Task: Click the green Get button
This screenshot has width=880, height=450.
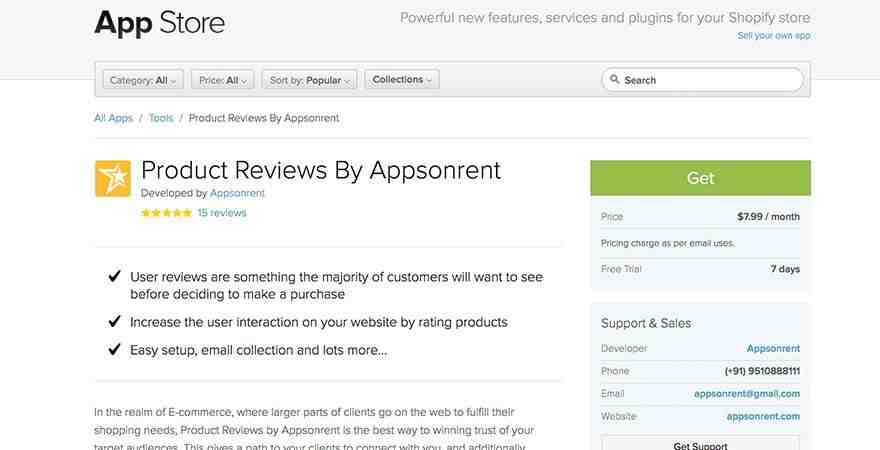Action: pos(700,178)
